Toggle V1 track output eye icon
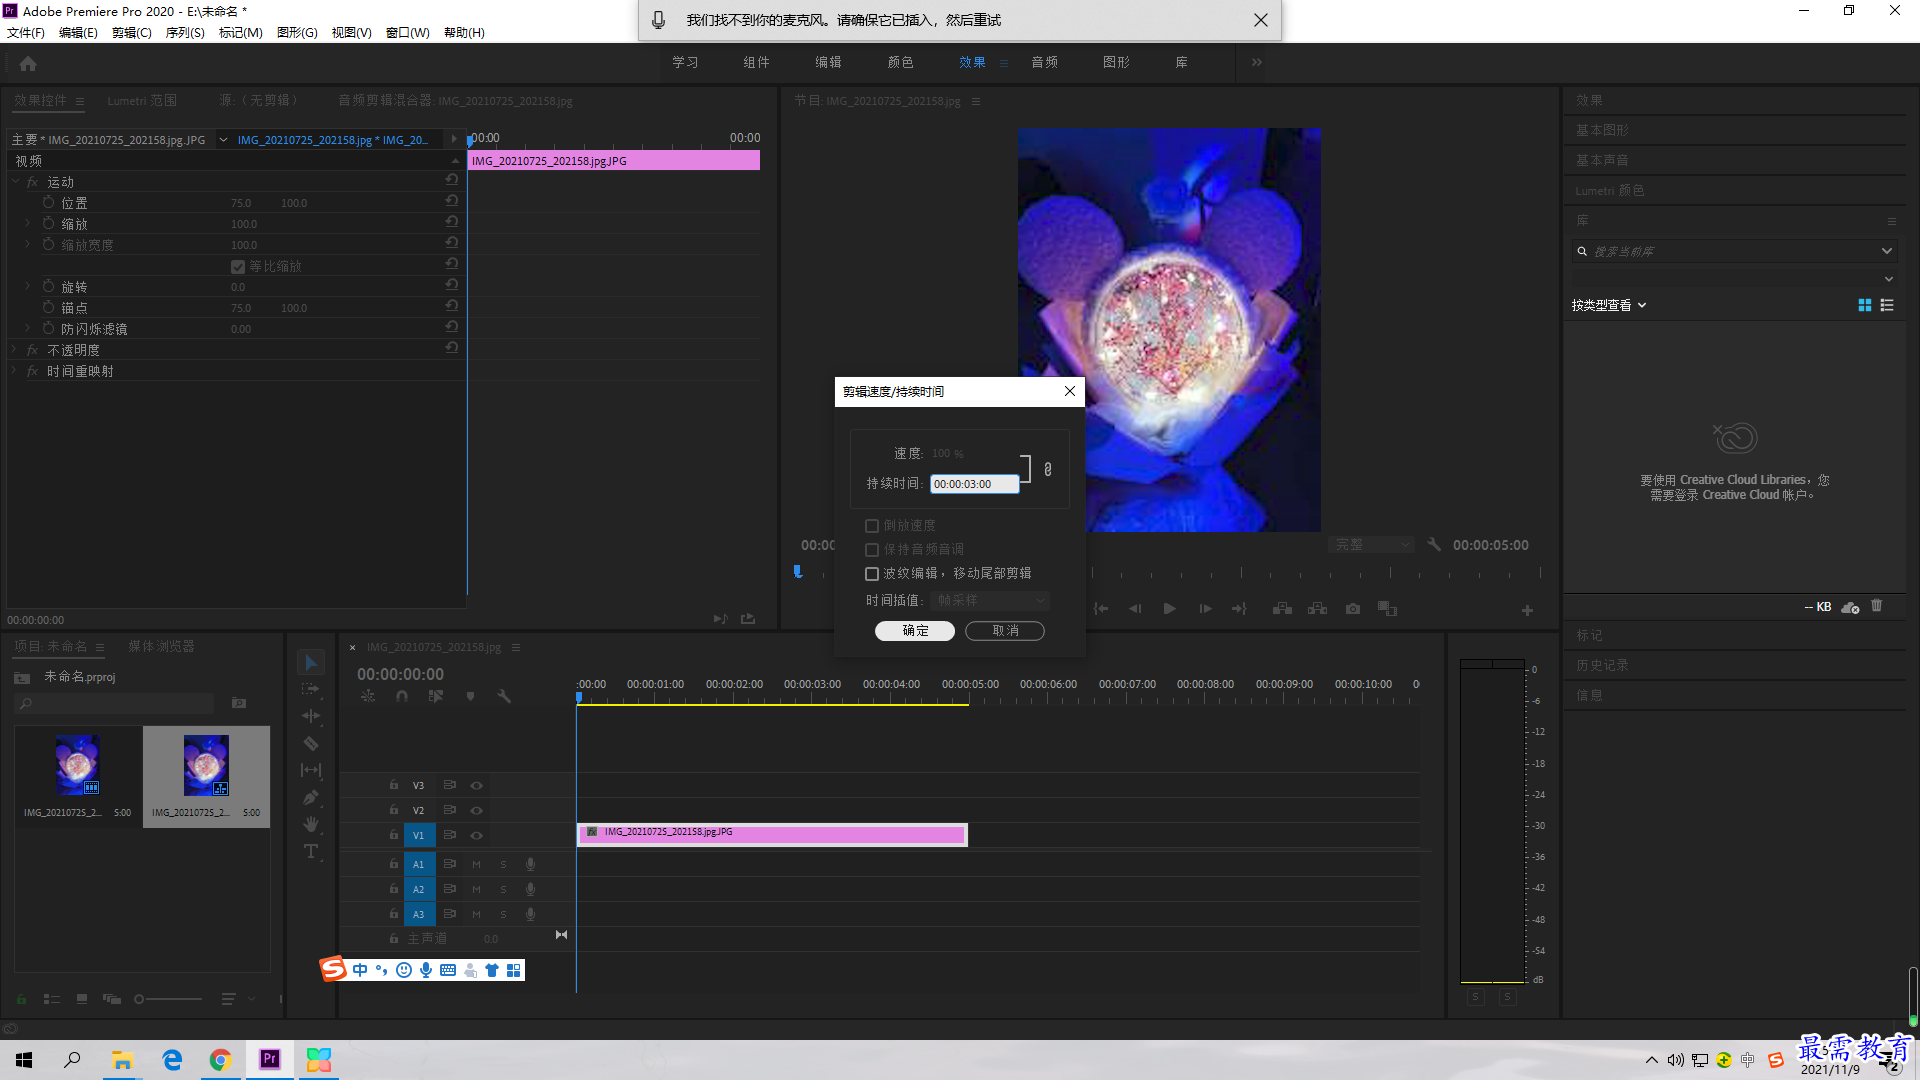Viewport: 1920px width, 1080px height. pyautogui.click(x=477, y=835)
